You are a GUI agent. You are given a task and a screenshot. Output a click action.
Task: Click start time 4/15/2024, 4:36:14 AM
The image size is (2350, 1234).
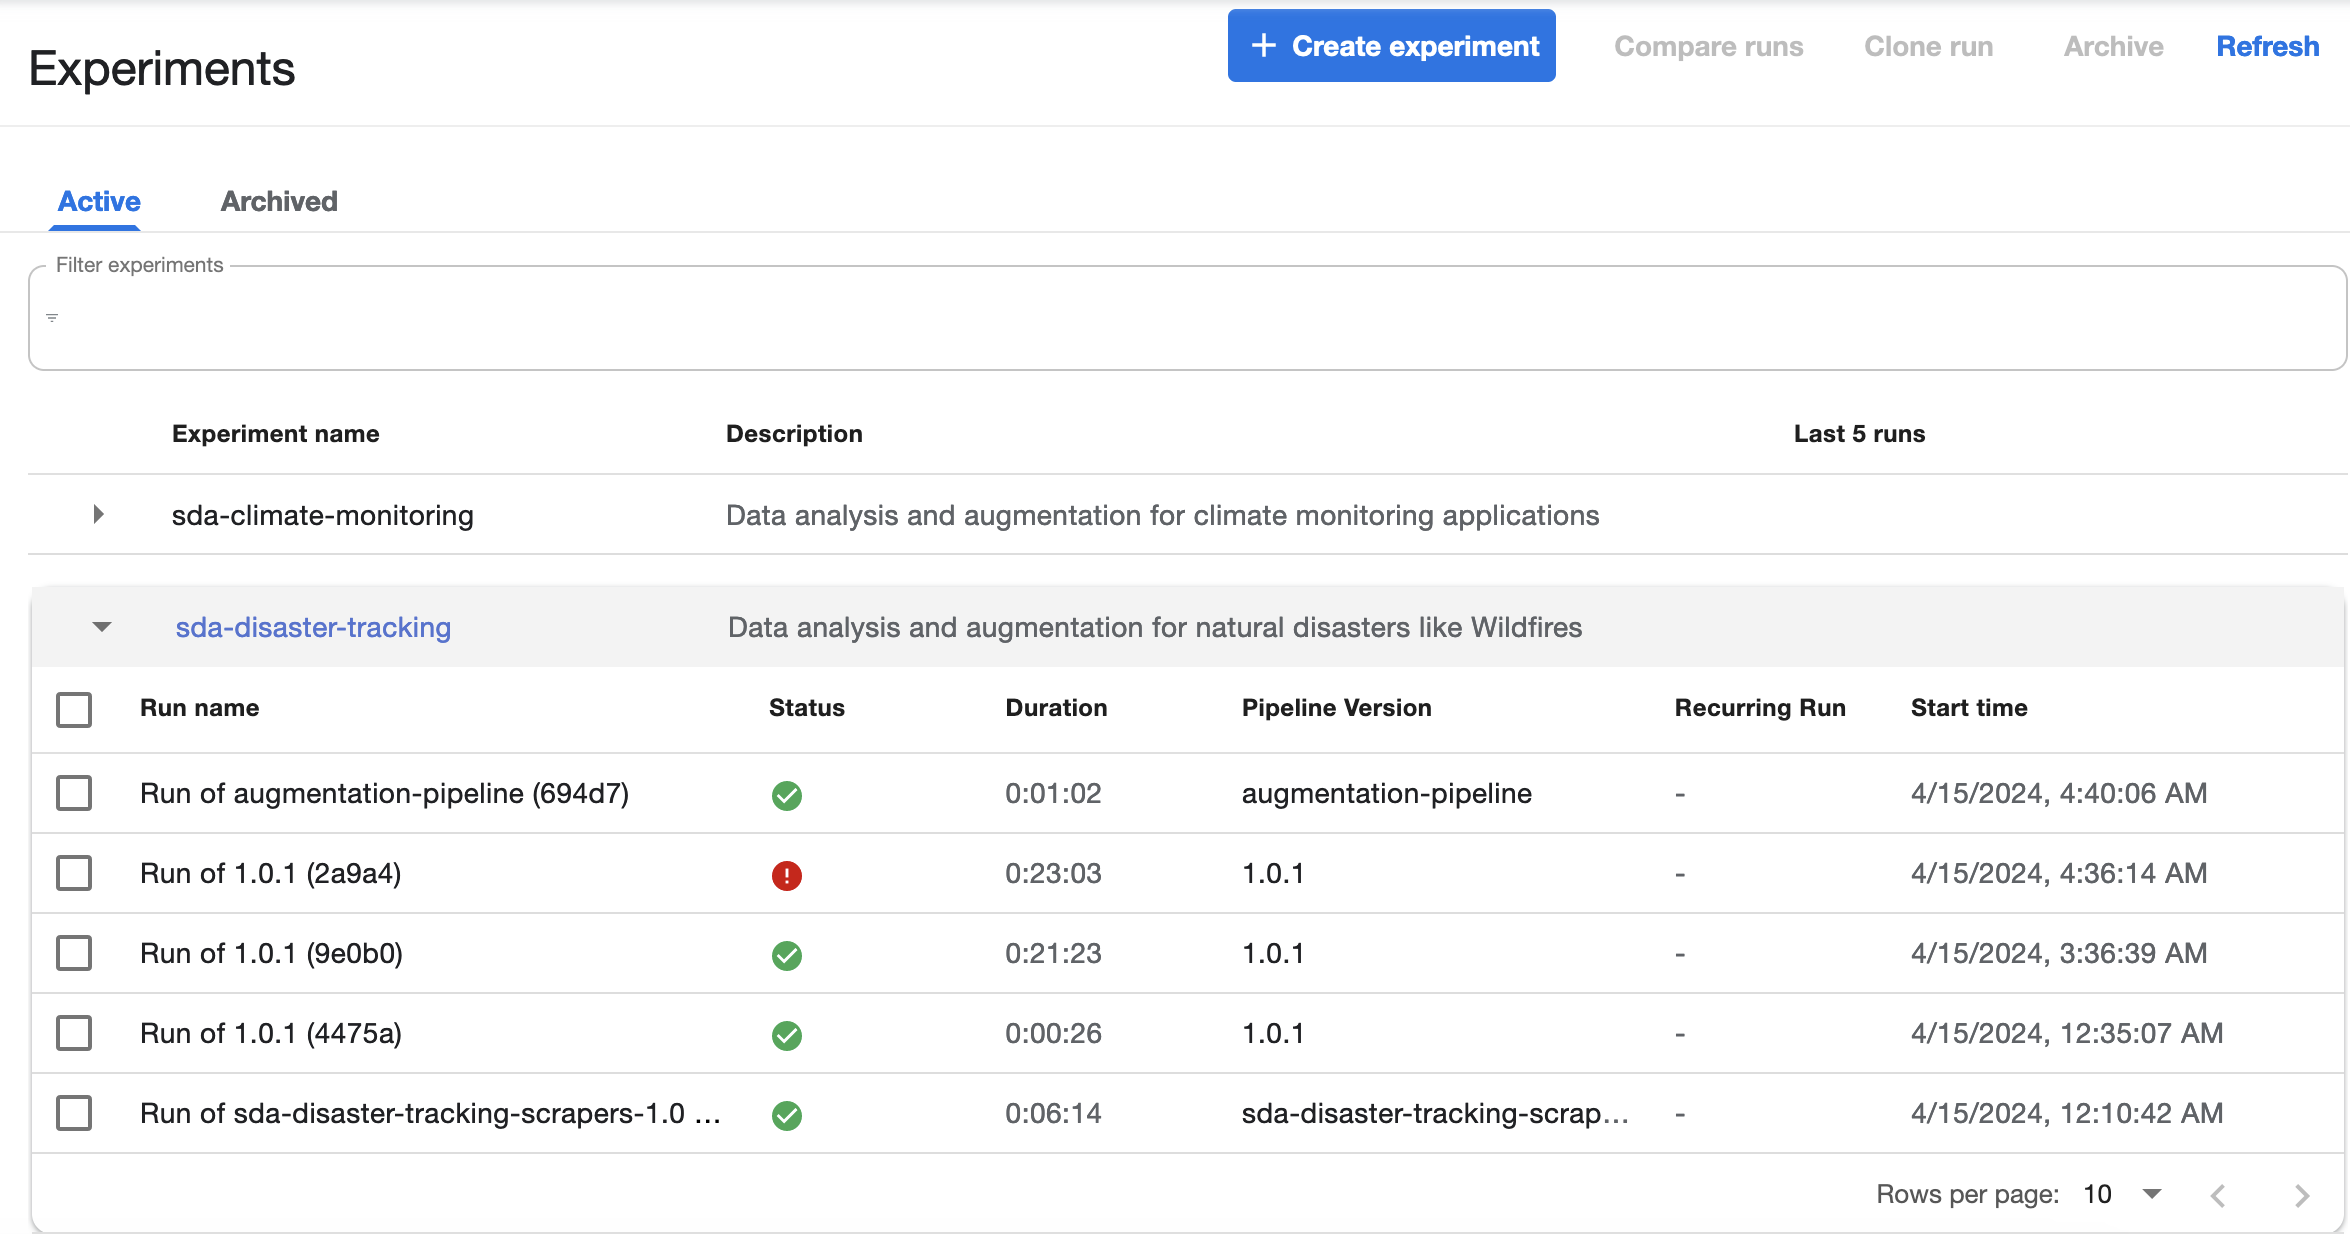pos(2059,873)
